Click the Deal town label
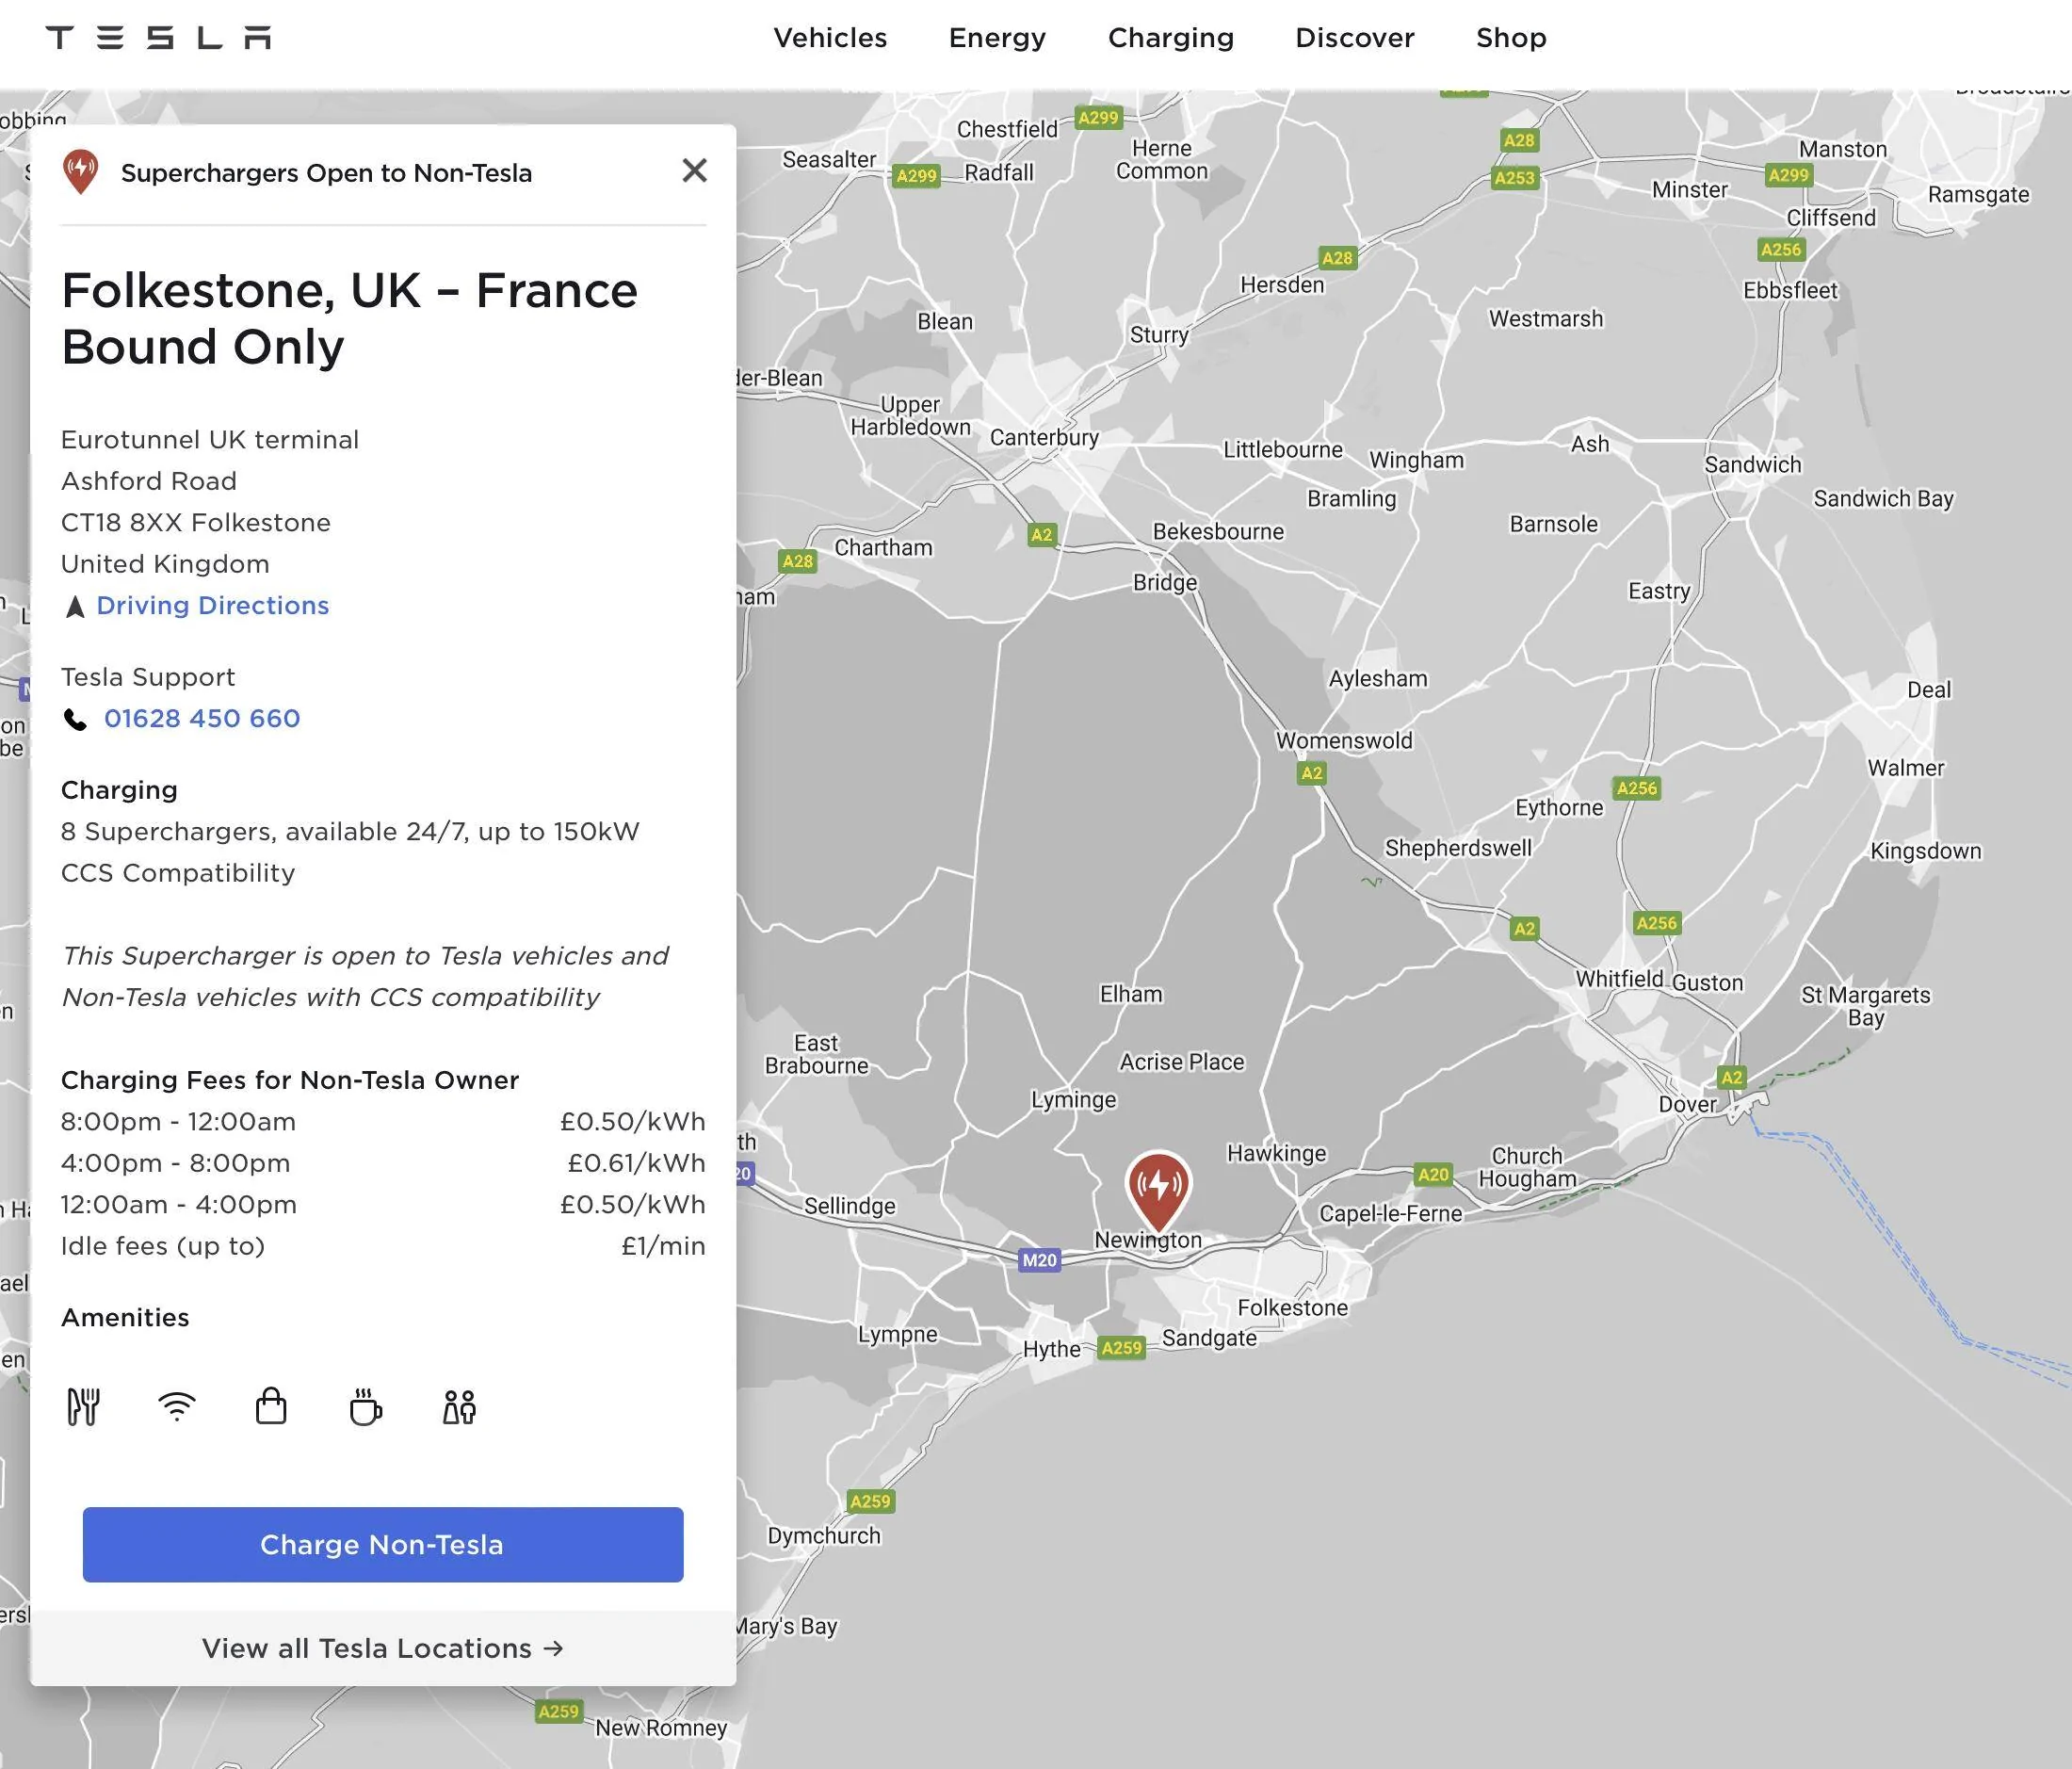 pos(1928,689)
